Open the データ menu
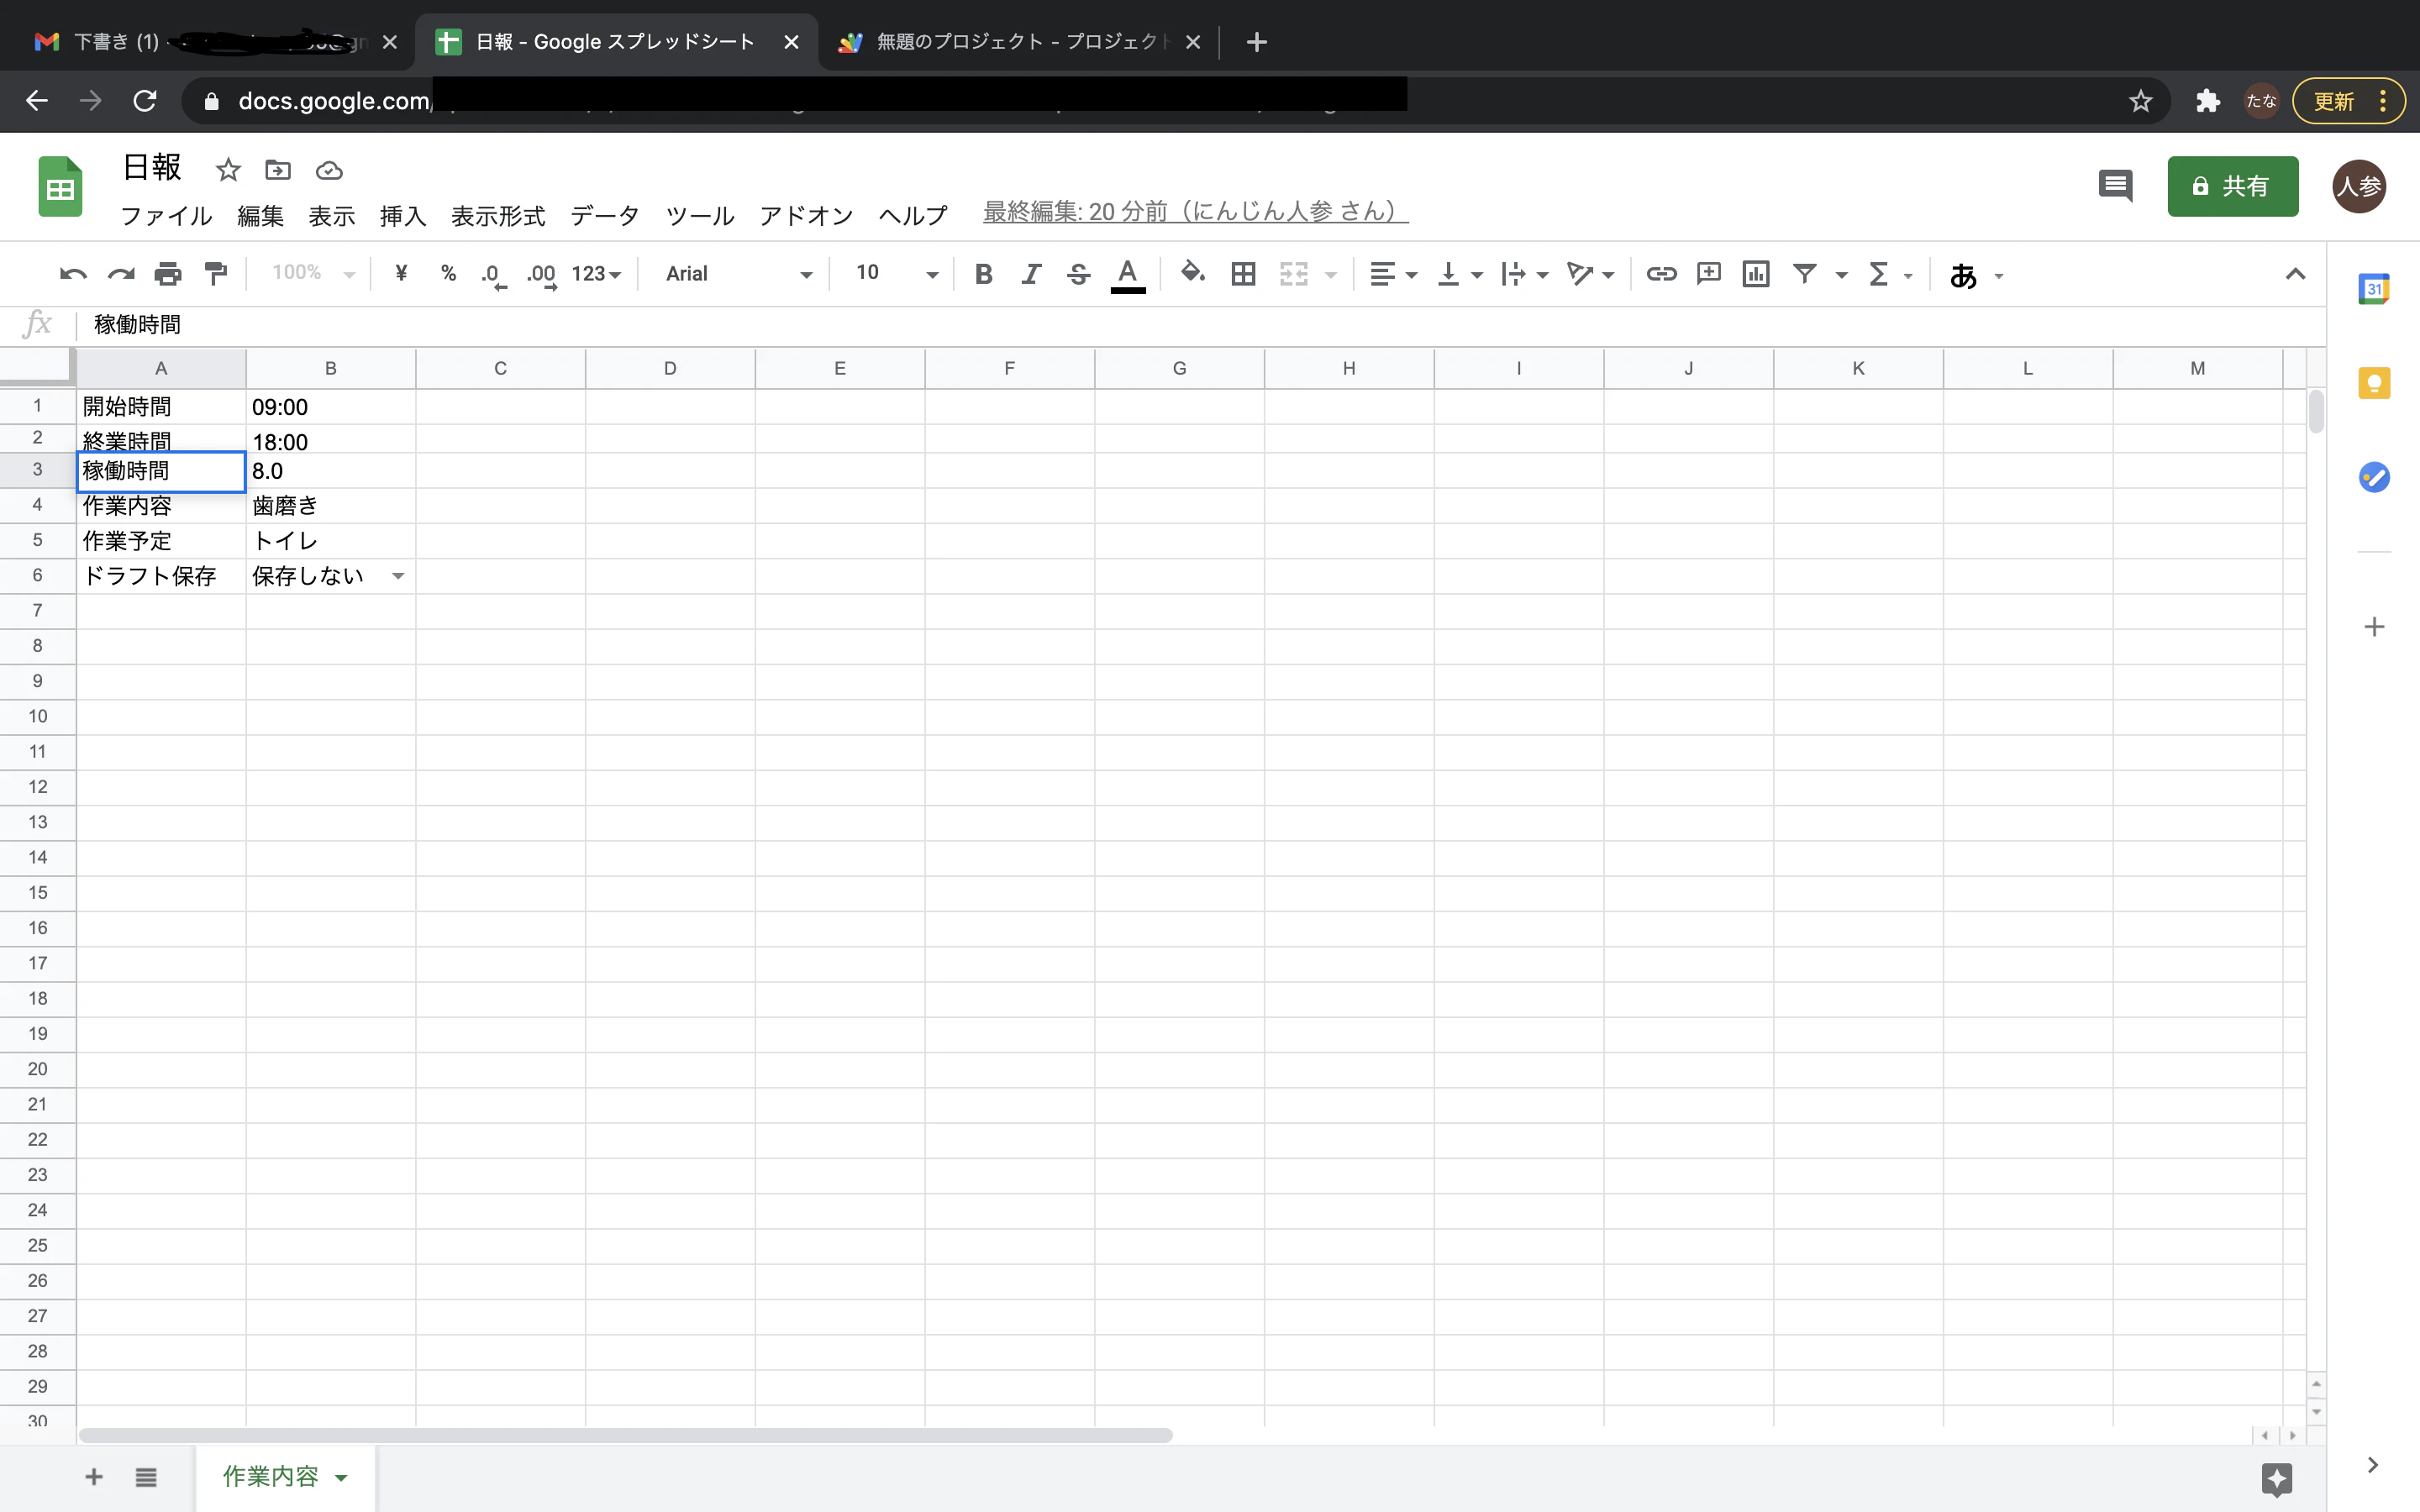2420x1512 pixels. coord(604,215)
